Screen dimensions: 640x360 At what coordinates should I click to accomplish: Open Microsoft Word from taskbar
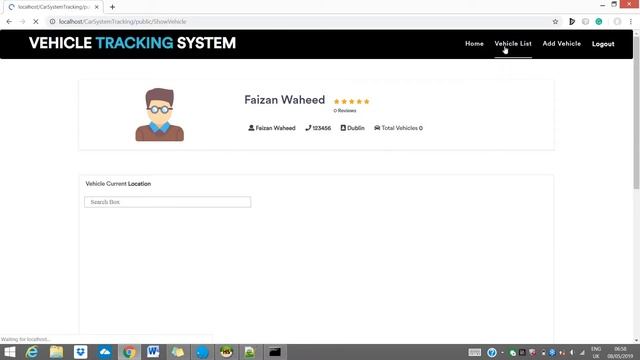point(153,352)
